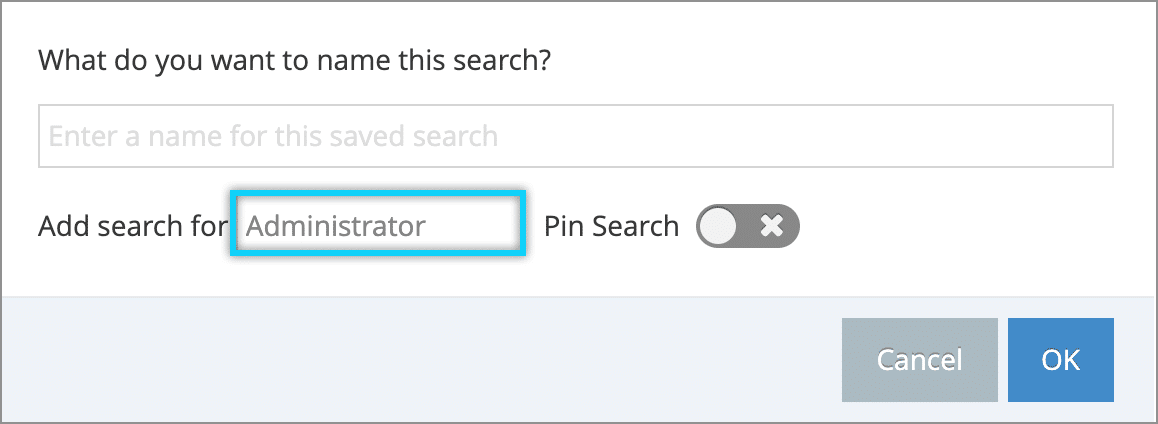Image resolution: width=1158 pixels, height=424 pixels.
Task: Select the 'Enter a name for this saved search' placeholder
Action: click(x=273, y=136)
